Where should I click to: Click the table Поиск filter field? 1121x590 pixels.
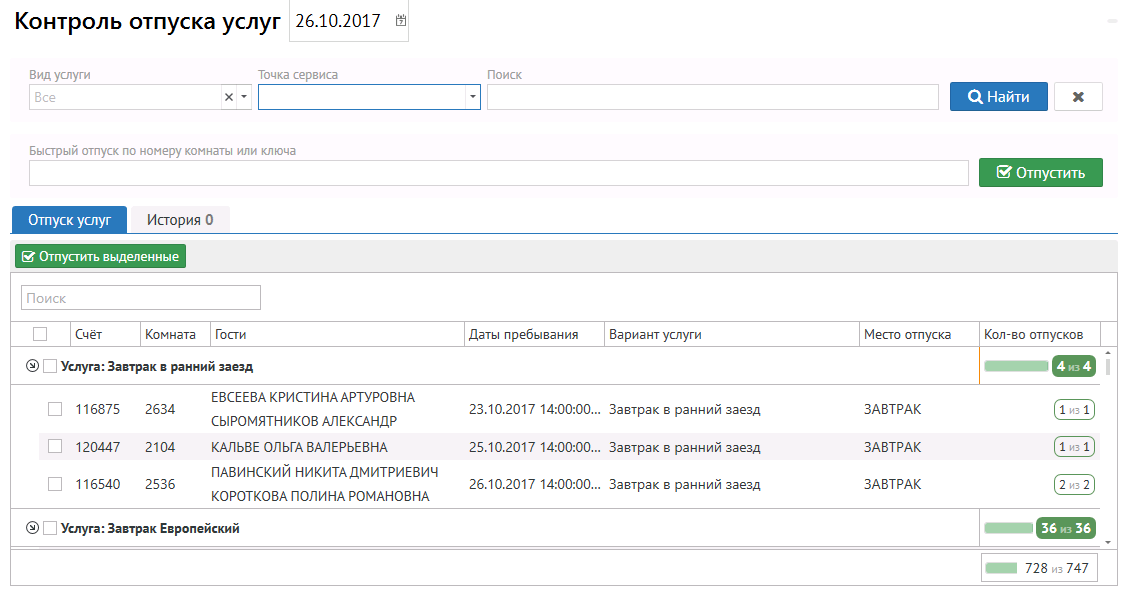[141, 298]
